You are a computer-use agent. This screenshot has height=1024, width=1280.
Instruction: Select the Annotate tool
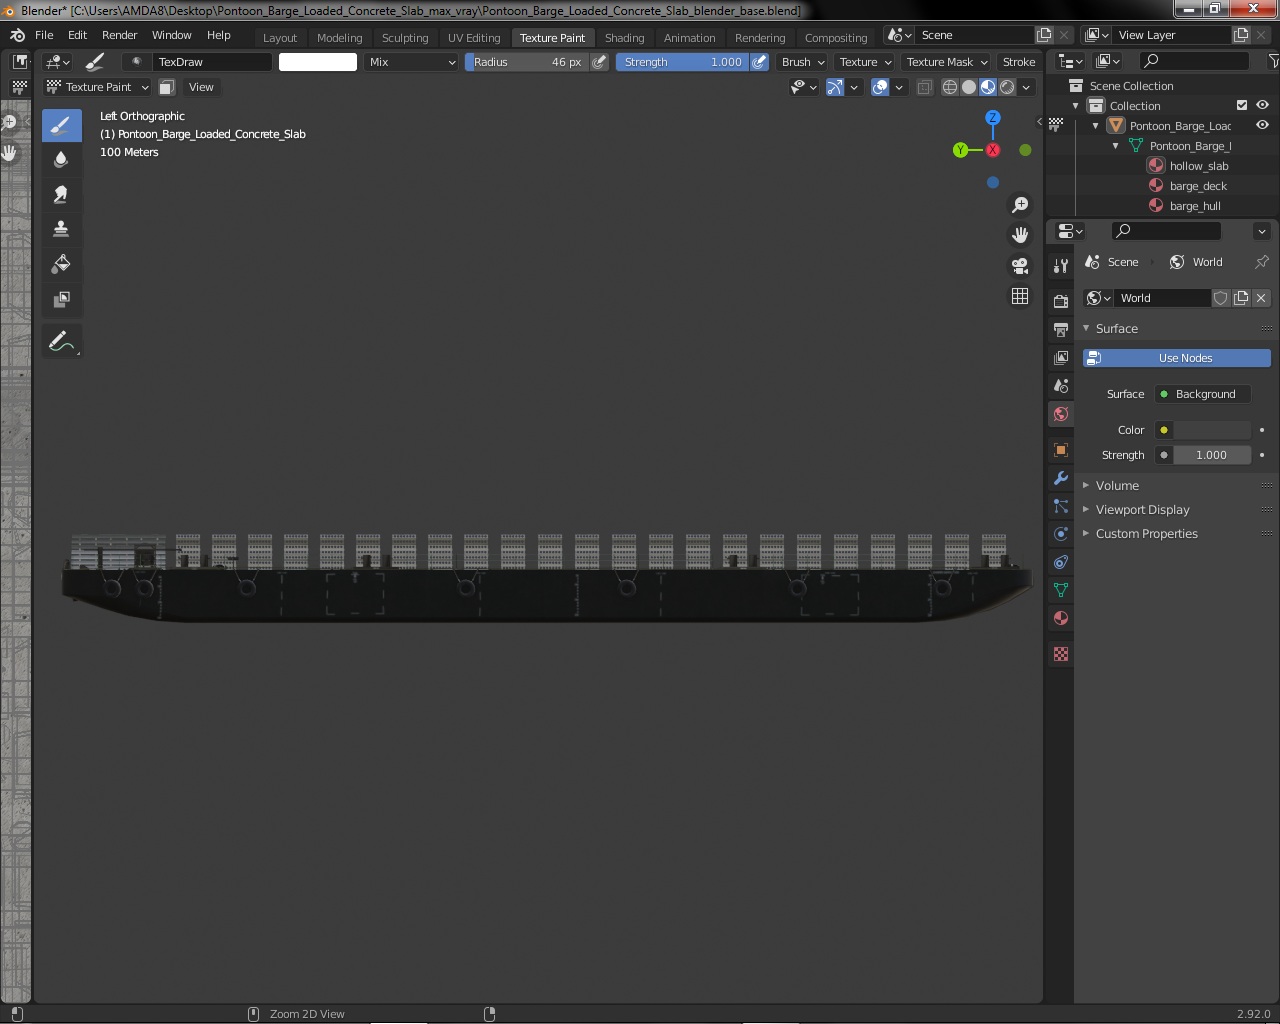[x=61, y=341]
